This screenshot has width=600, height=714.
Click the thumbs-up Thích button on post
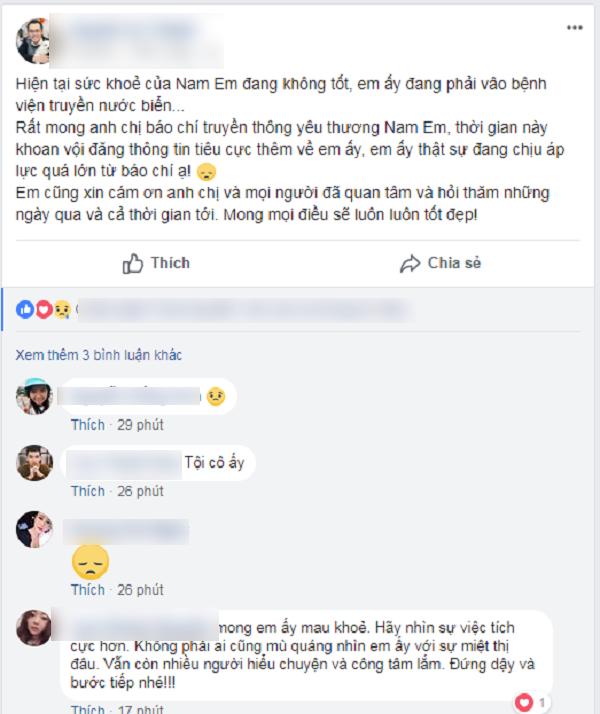pyautogui.click(x=156, y=263)
